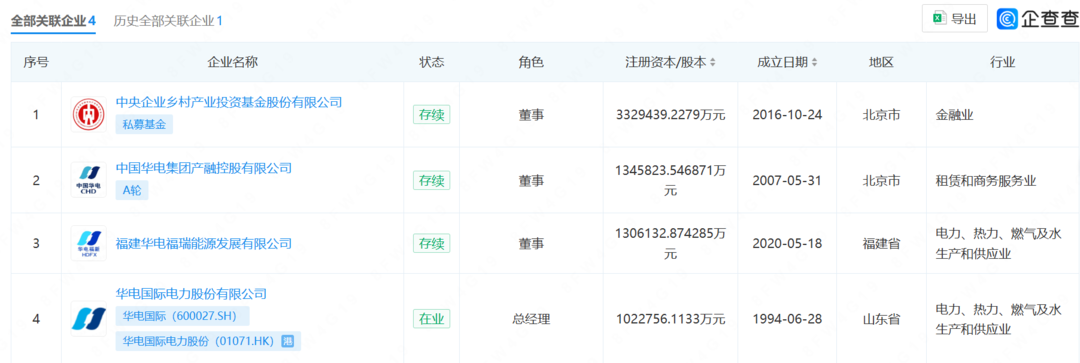This screenshot has width=1080, height=363.
Task: Open the 华电国际电力股份有限公司 logo
Action: pos(89,318)
